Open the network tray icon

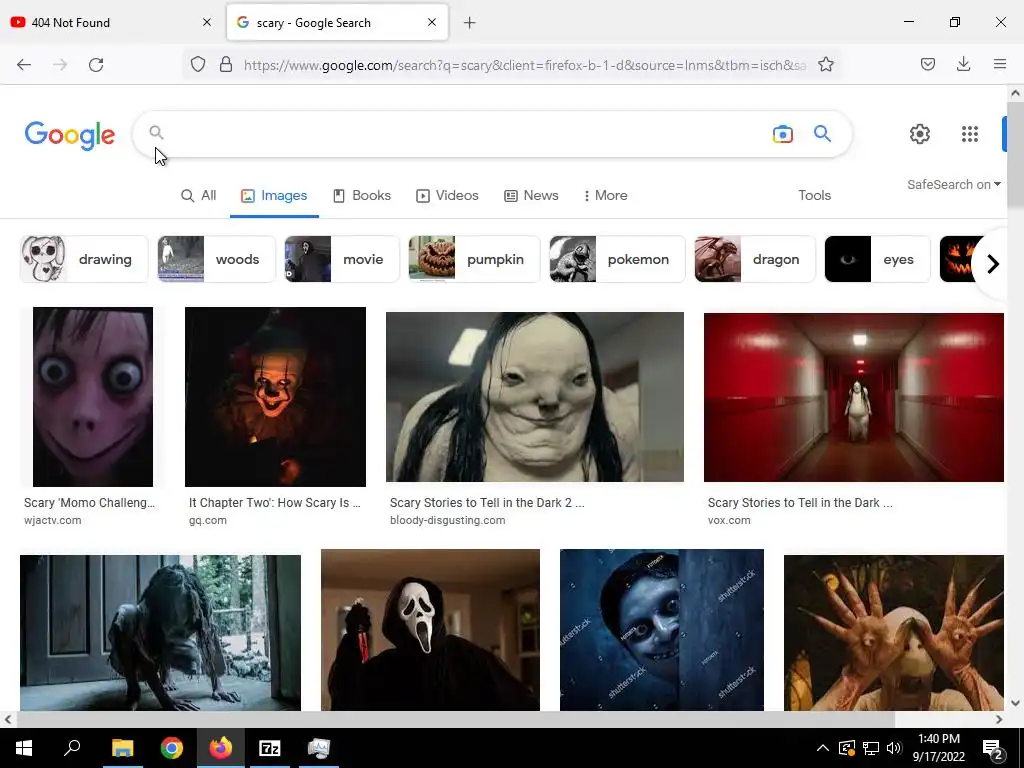pyautogui.click(x=871, y=748)
